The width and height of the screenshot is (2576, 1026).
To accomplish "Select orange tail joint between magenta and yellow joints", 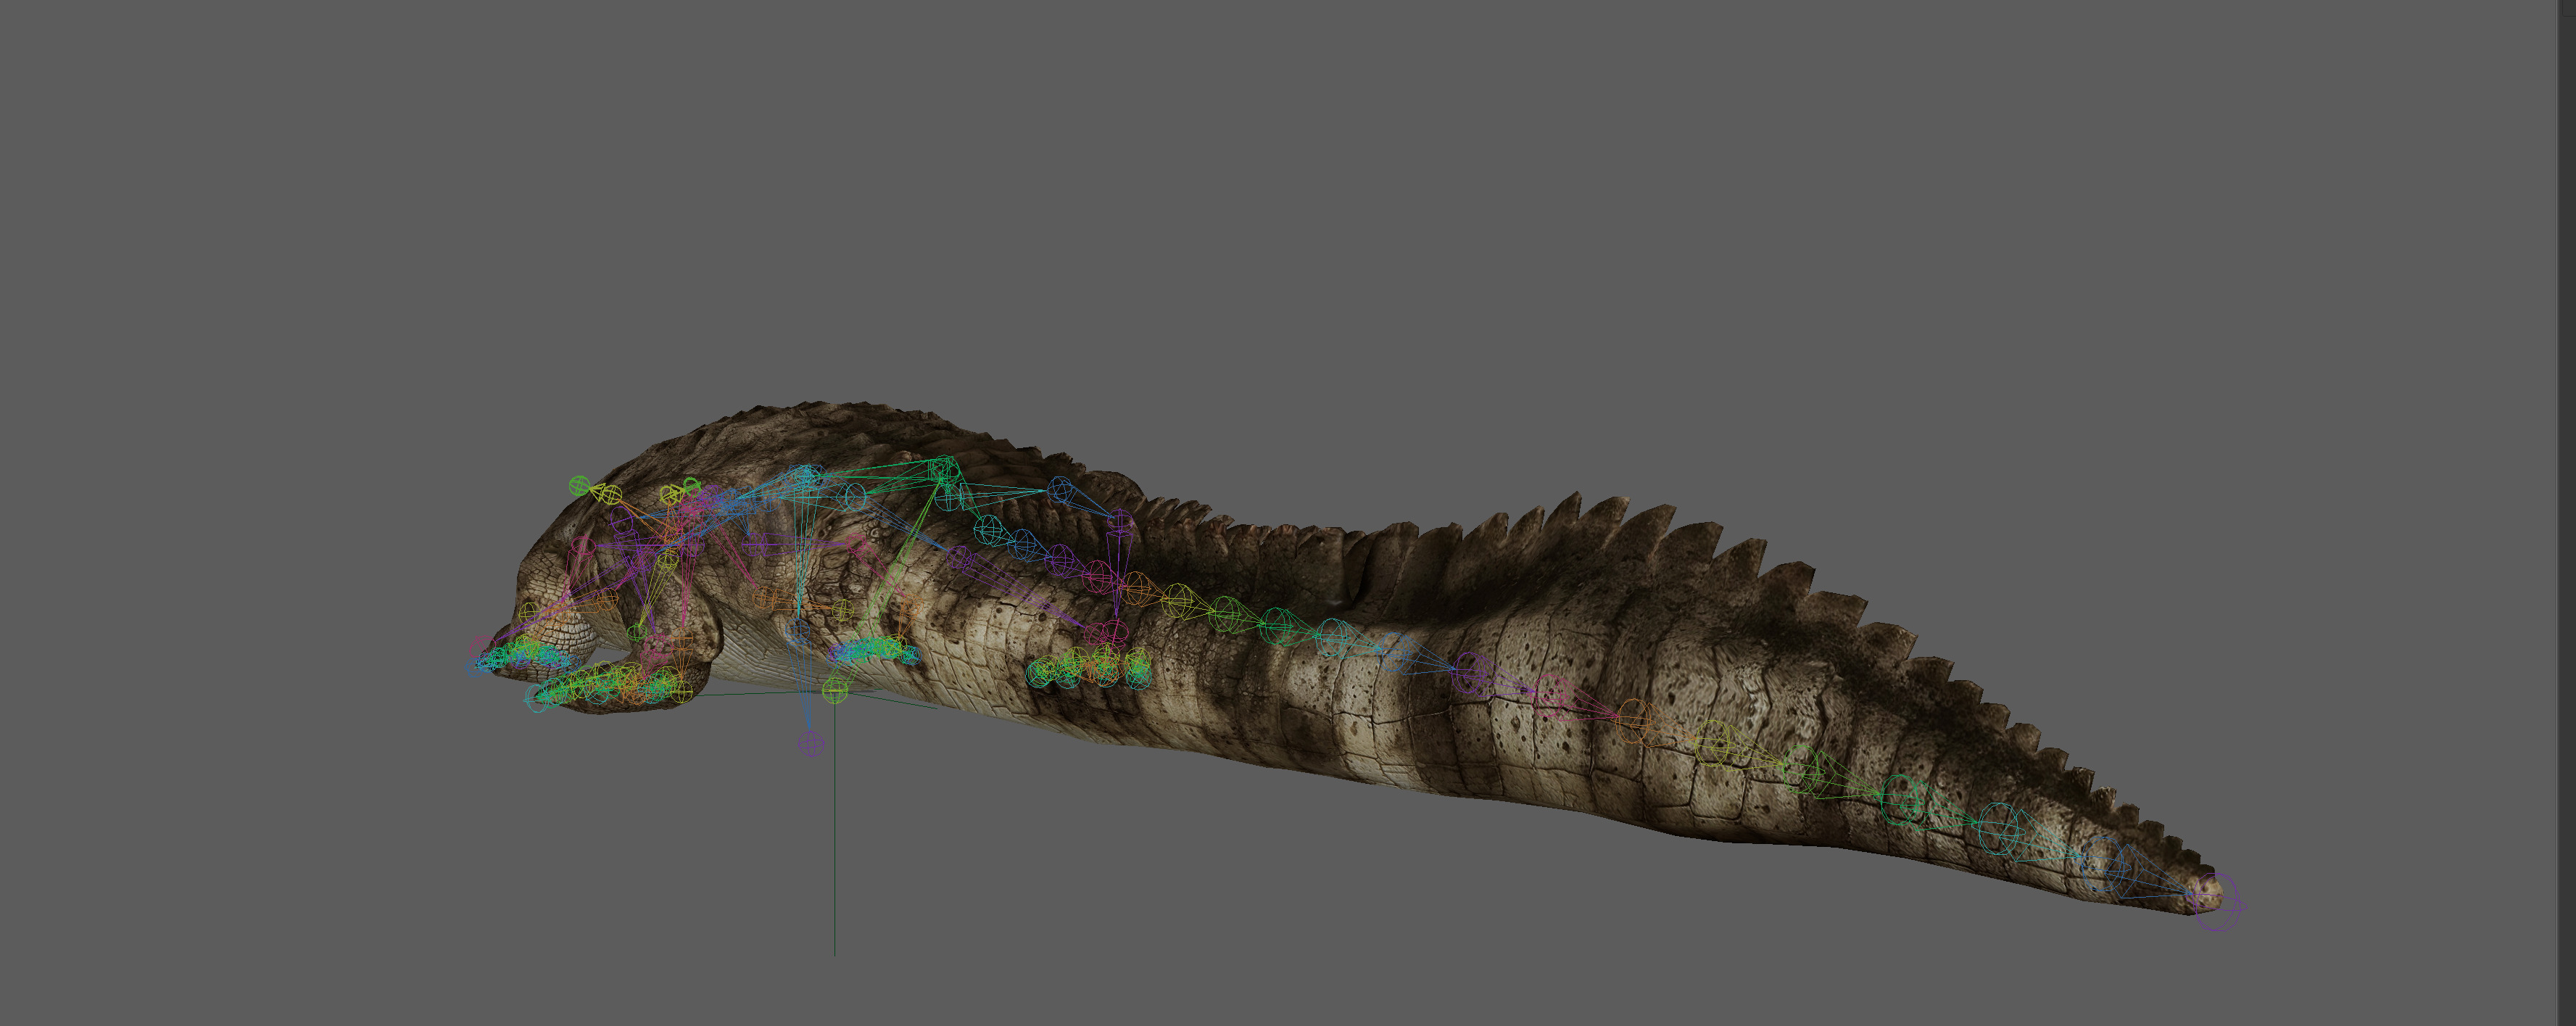I will pos(1634,720).
